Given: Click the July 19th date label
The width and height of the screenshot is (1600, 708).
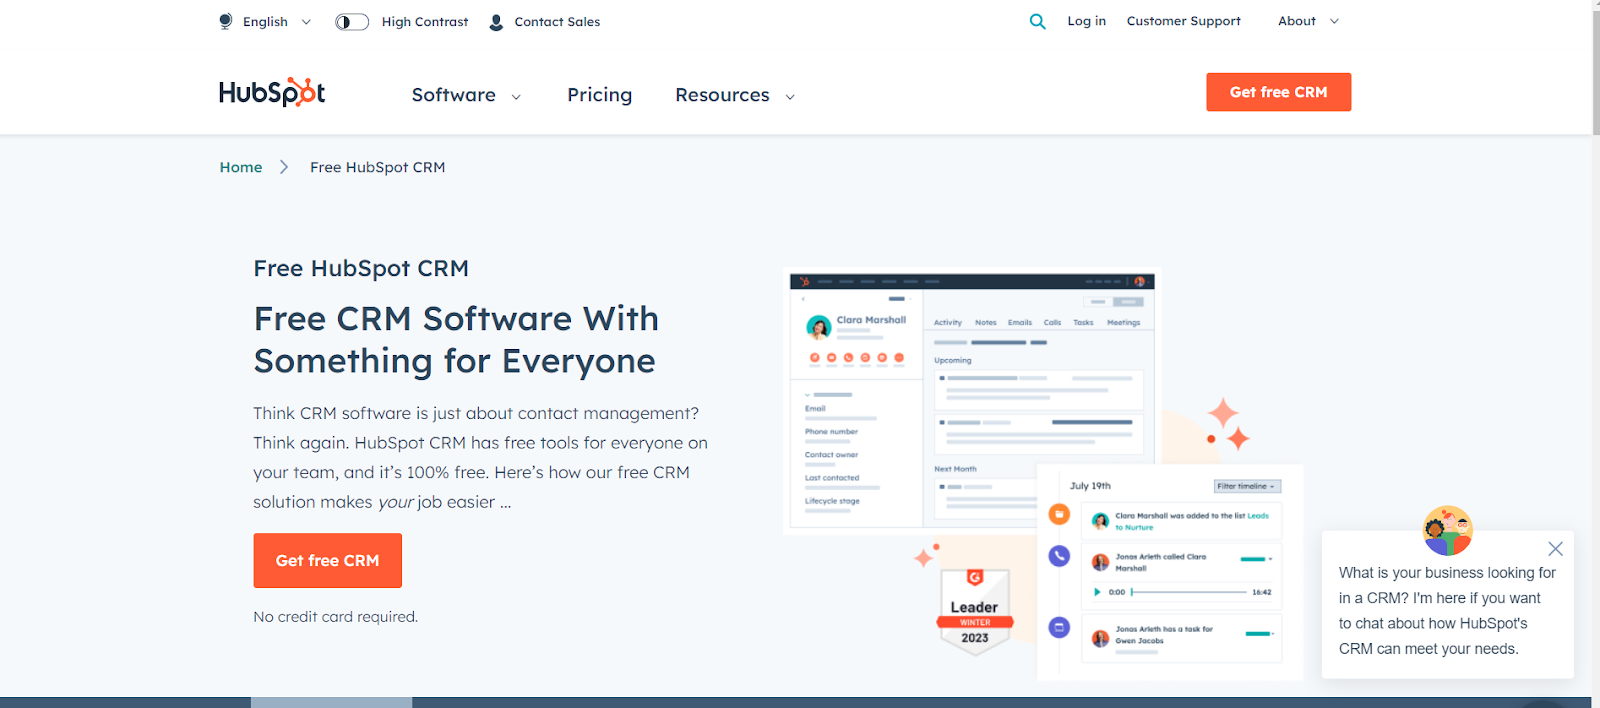Looking at the screenshot, I should pyautogui.click(x=1090, y=486).
